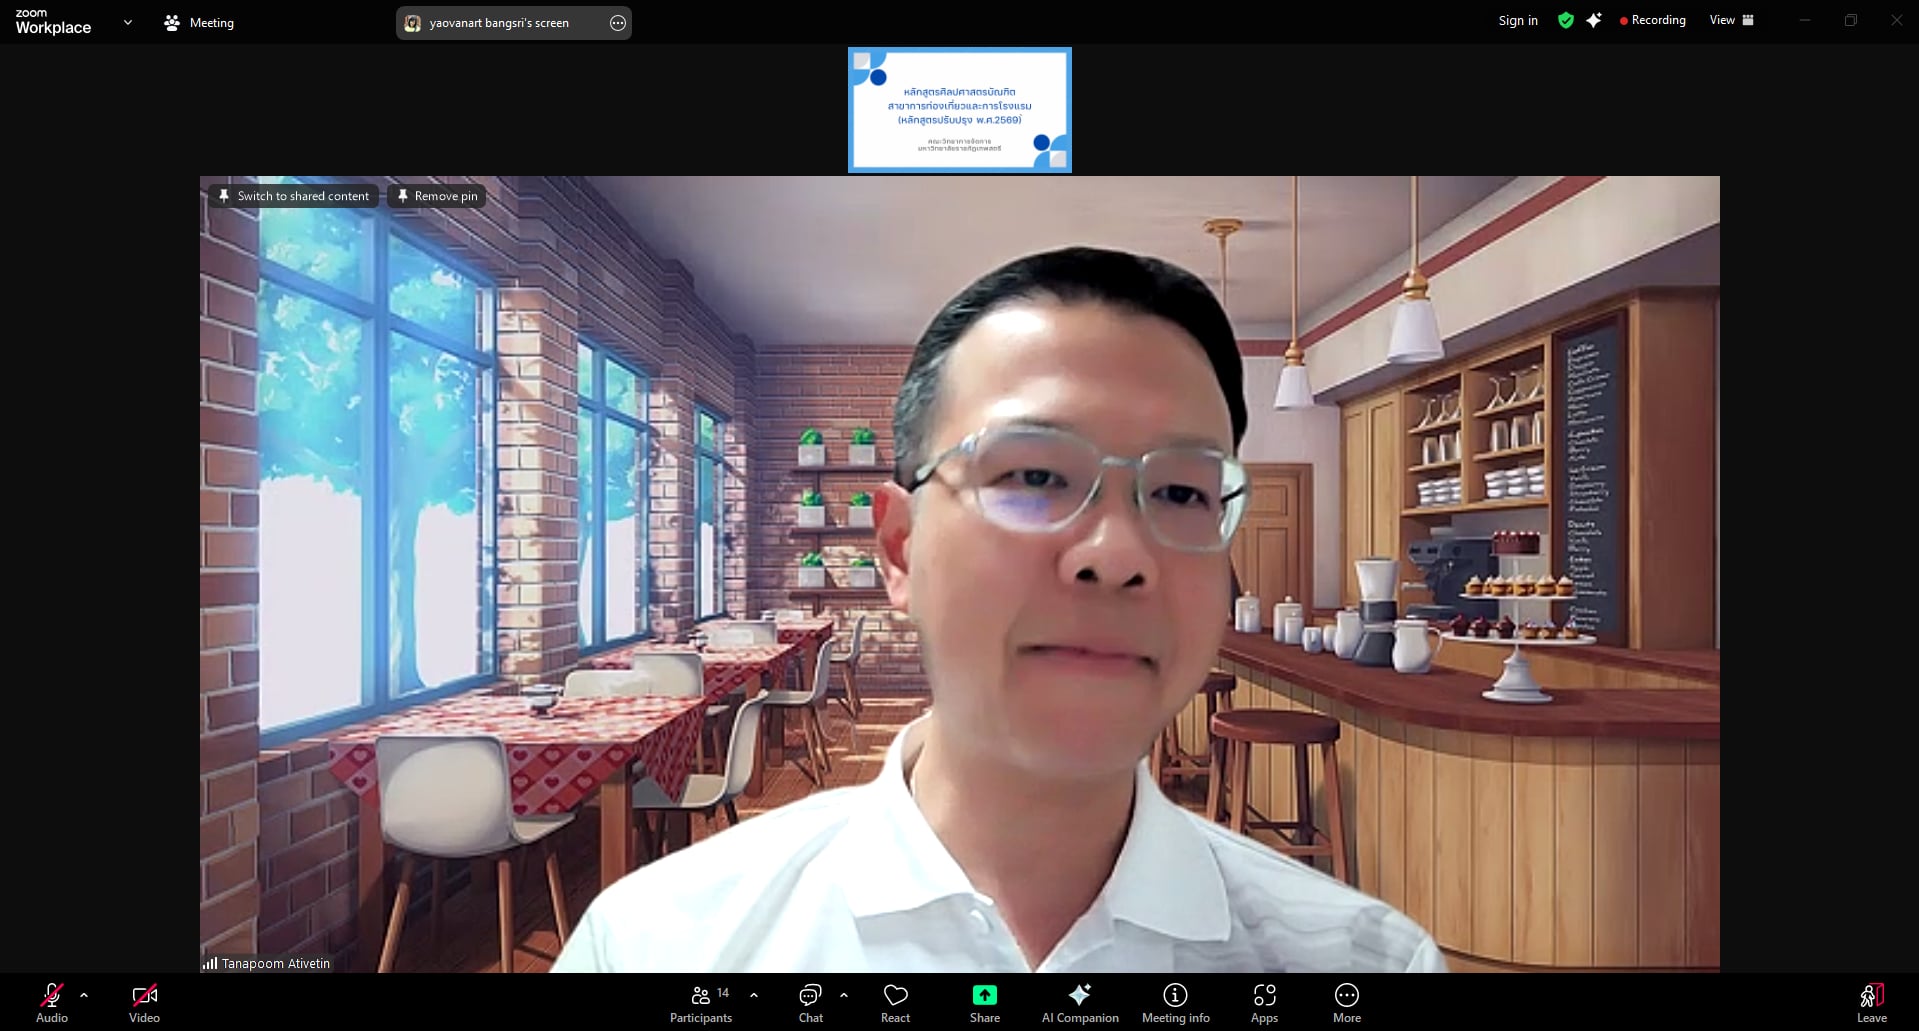Open the Zoom Workplace dropdown arrow

point(128,22)
